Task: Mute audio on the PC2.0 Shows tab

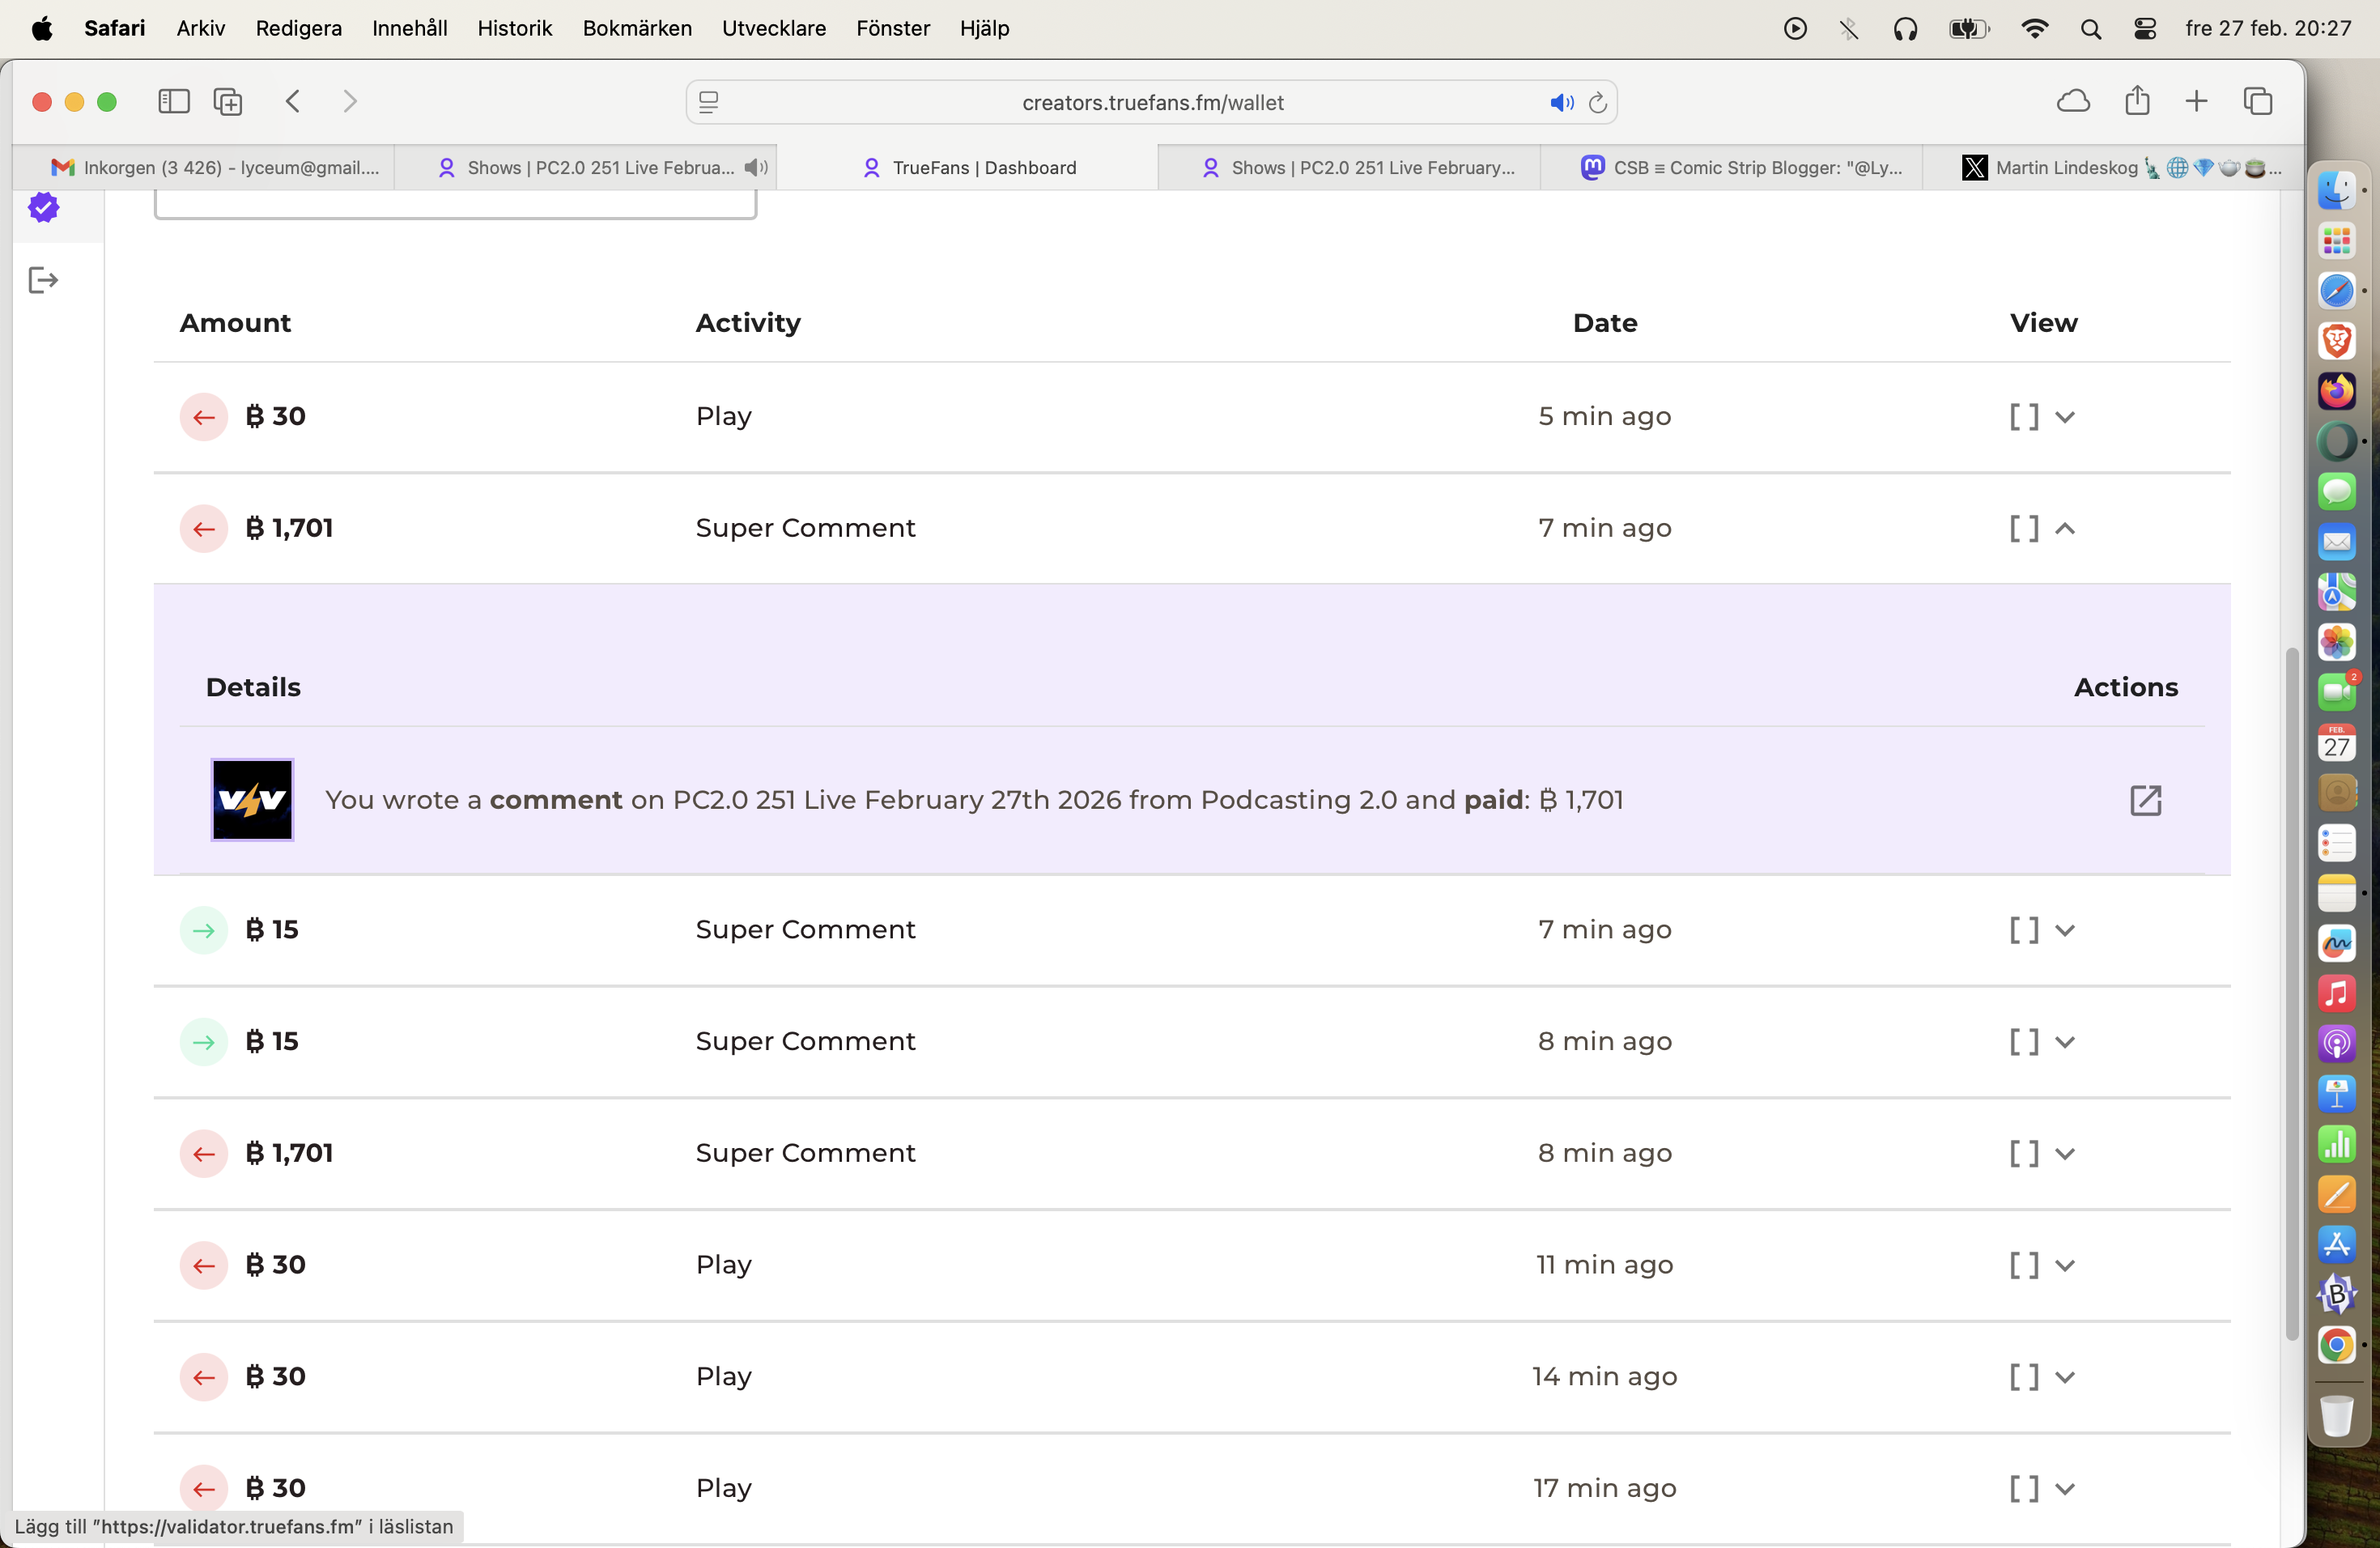Action: [756, 168]
